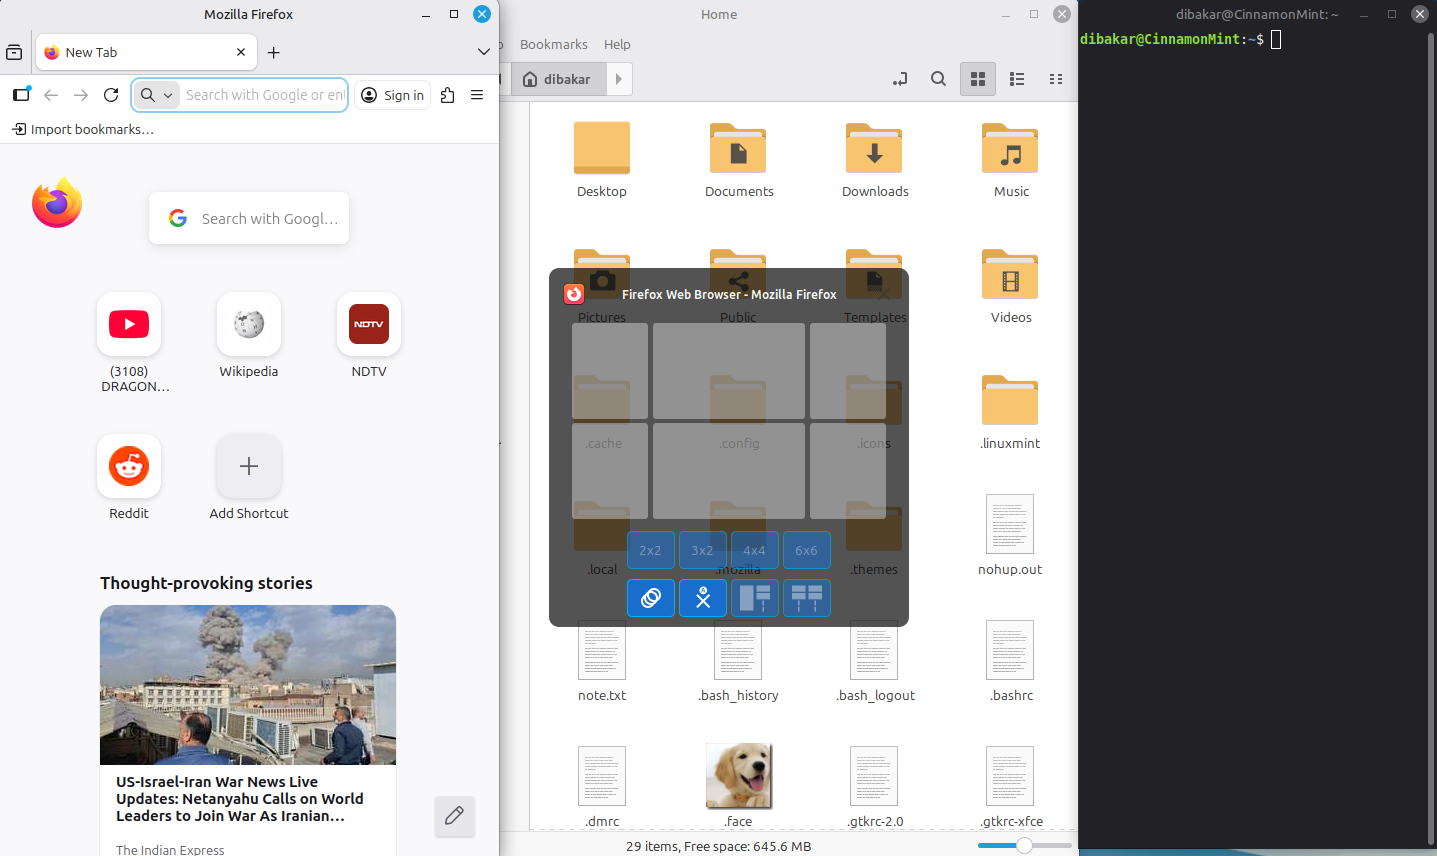The height and width of the screenshot is (856, 1437).
Task: Toggle the Firefox sidebar button
Action: tap(21, 95)
